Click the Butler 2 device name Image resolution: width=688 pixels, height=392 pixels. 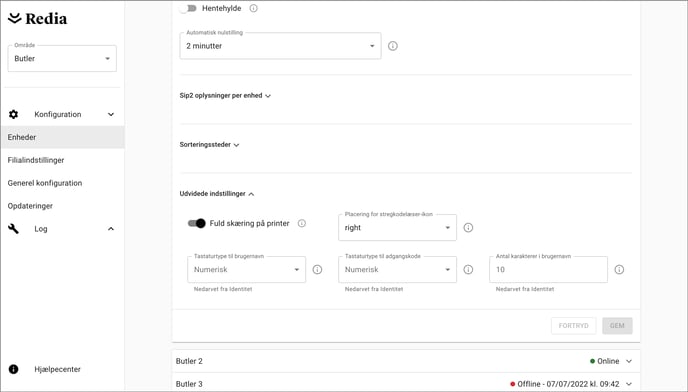[189, 361]
